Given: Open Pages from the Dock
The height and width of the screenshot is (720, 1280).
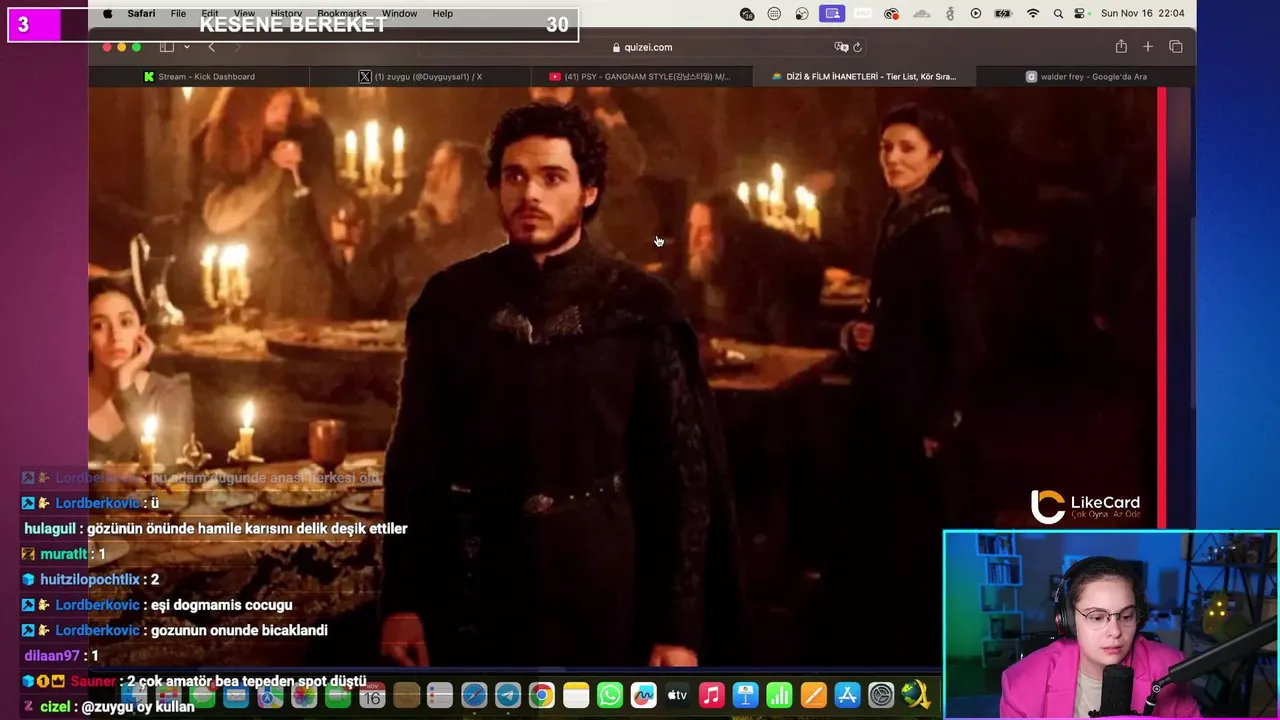Looking at the screenshot, I should (813, 695).
